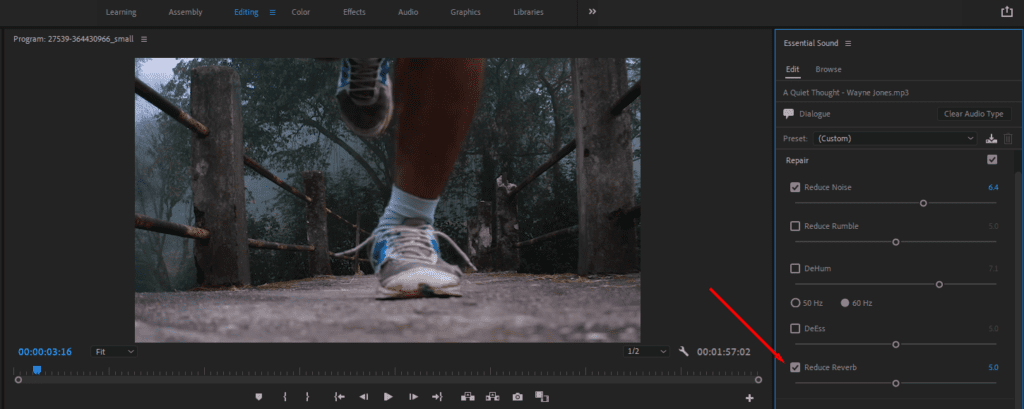Open the Browse tab in Essential Sound

pyautogui.click(x=828, y=69)
